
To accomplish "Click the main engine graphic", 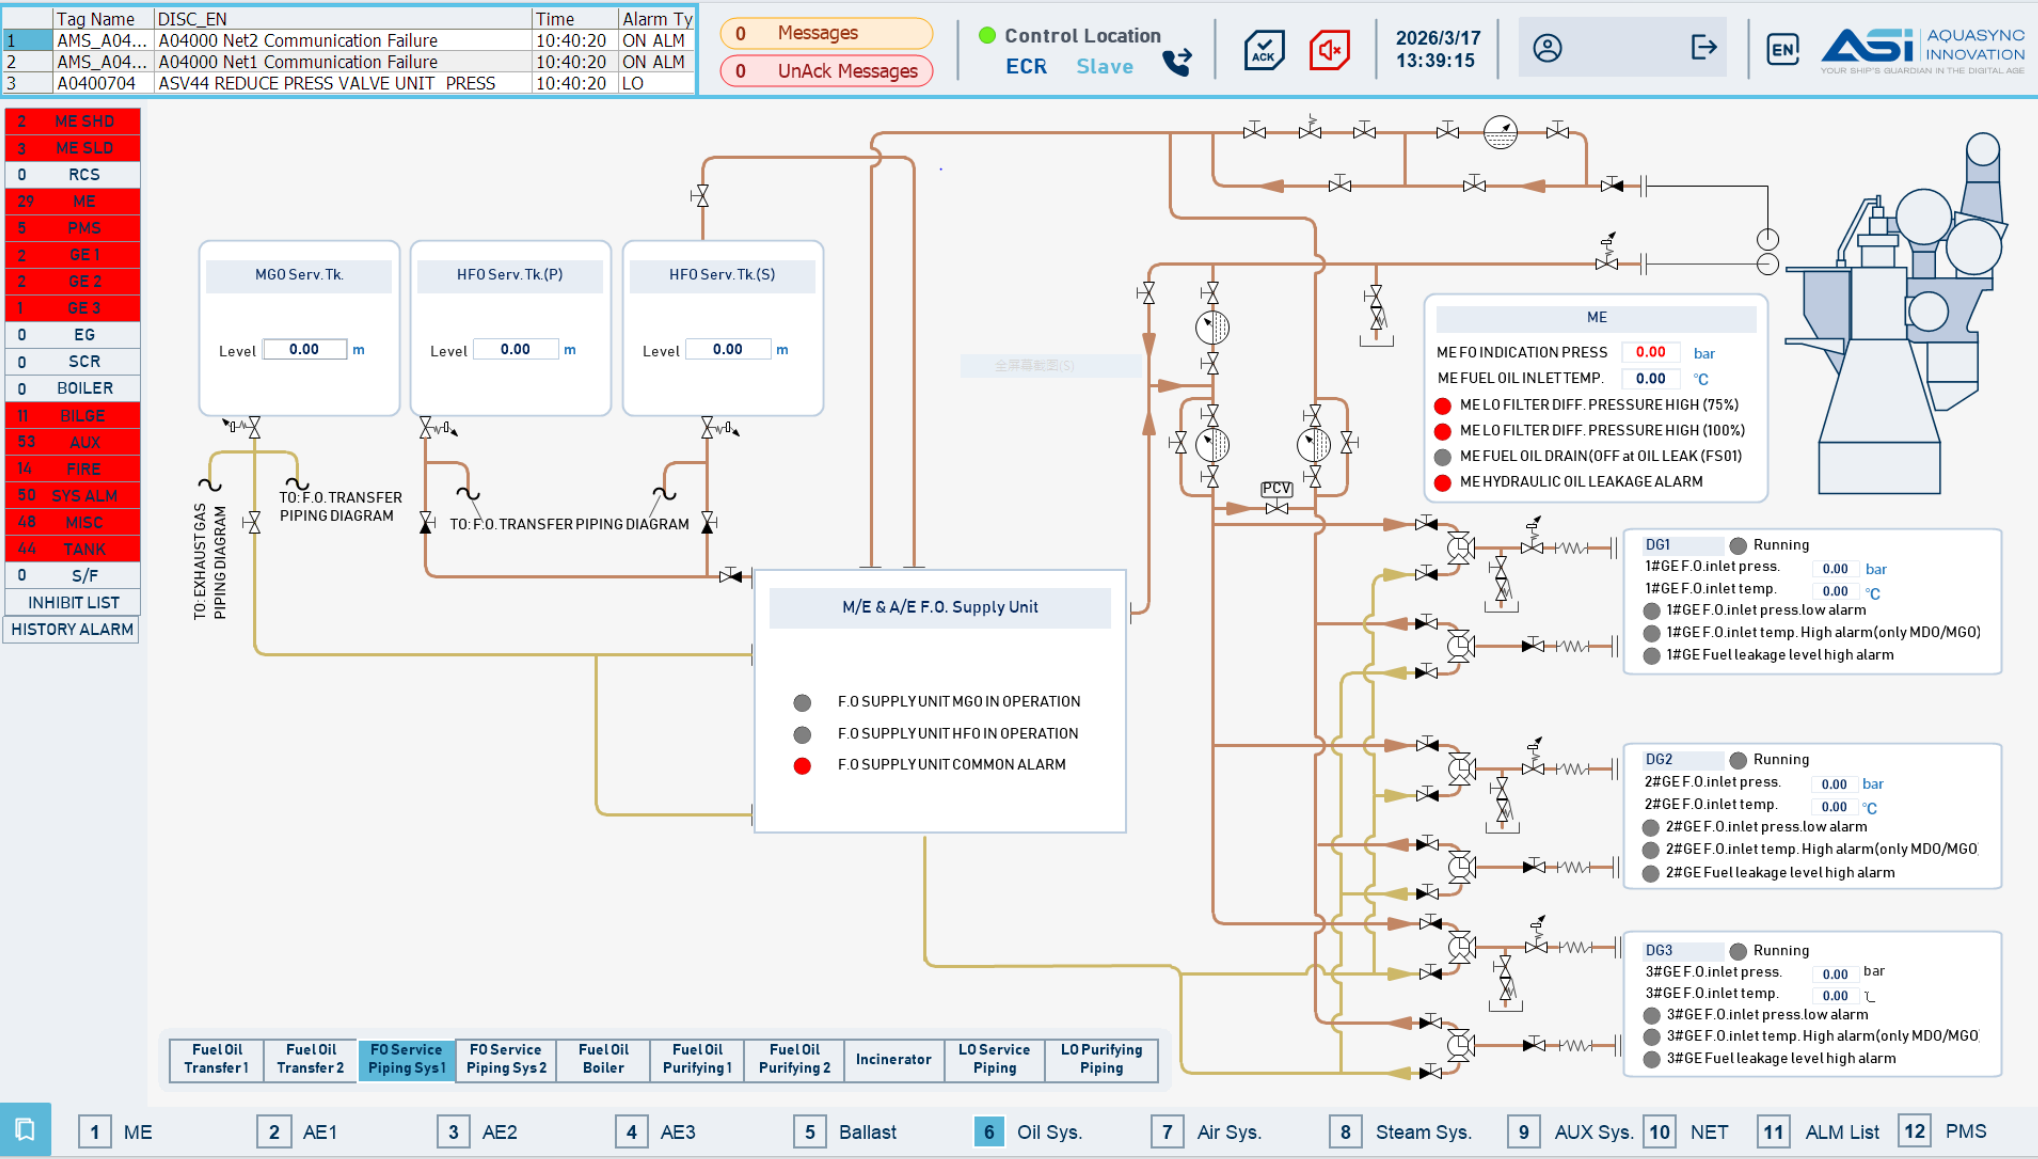I will tap(1895, 315).
